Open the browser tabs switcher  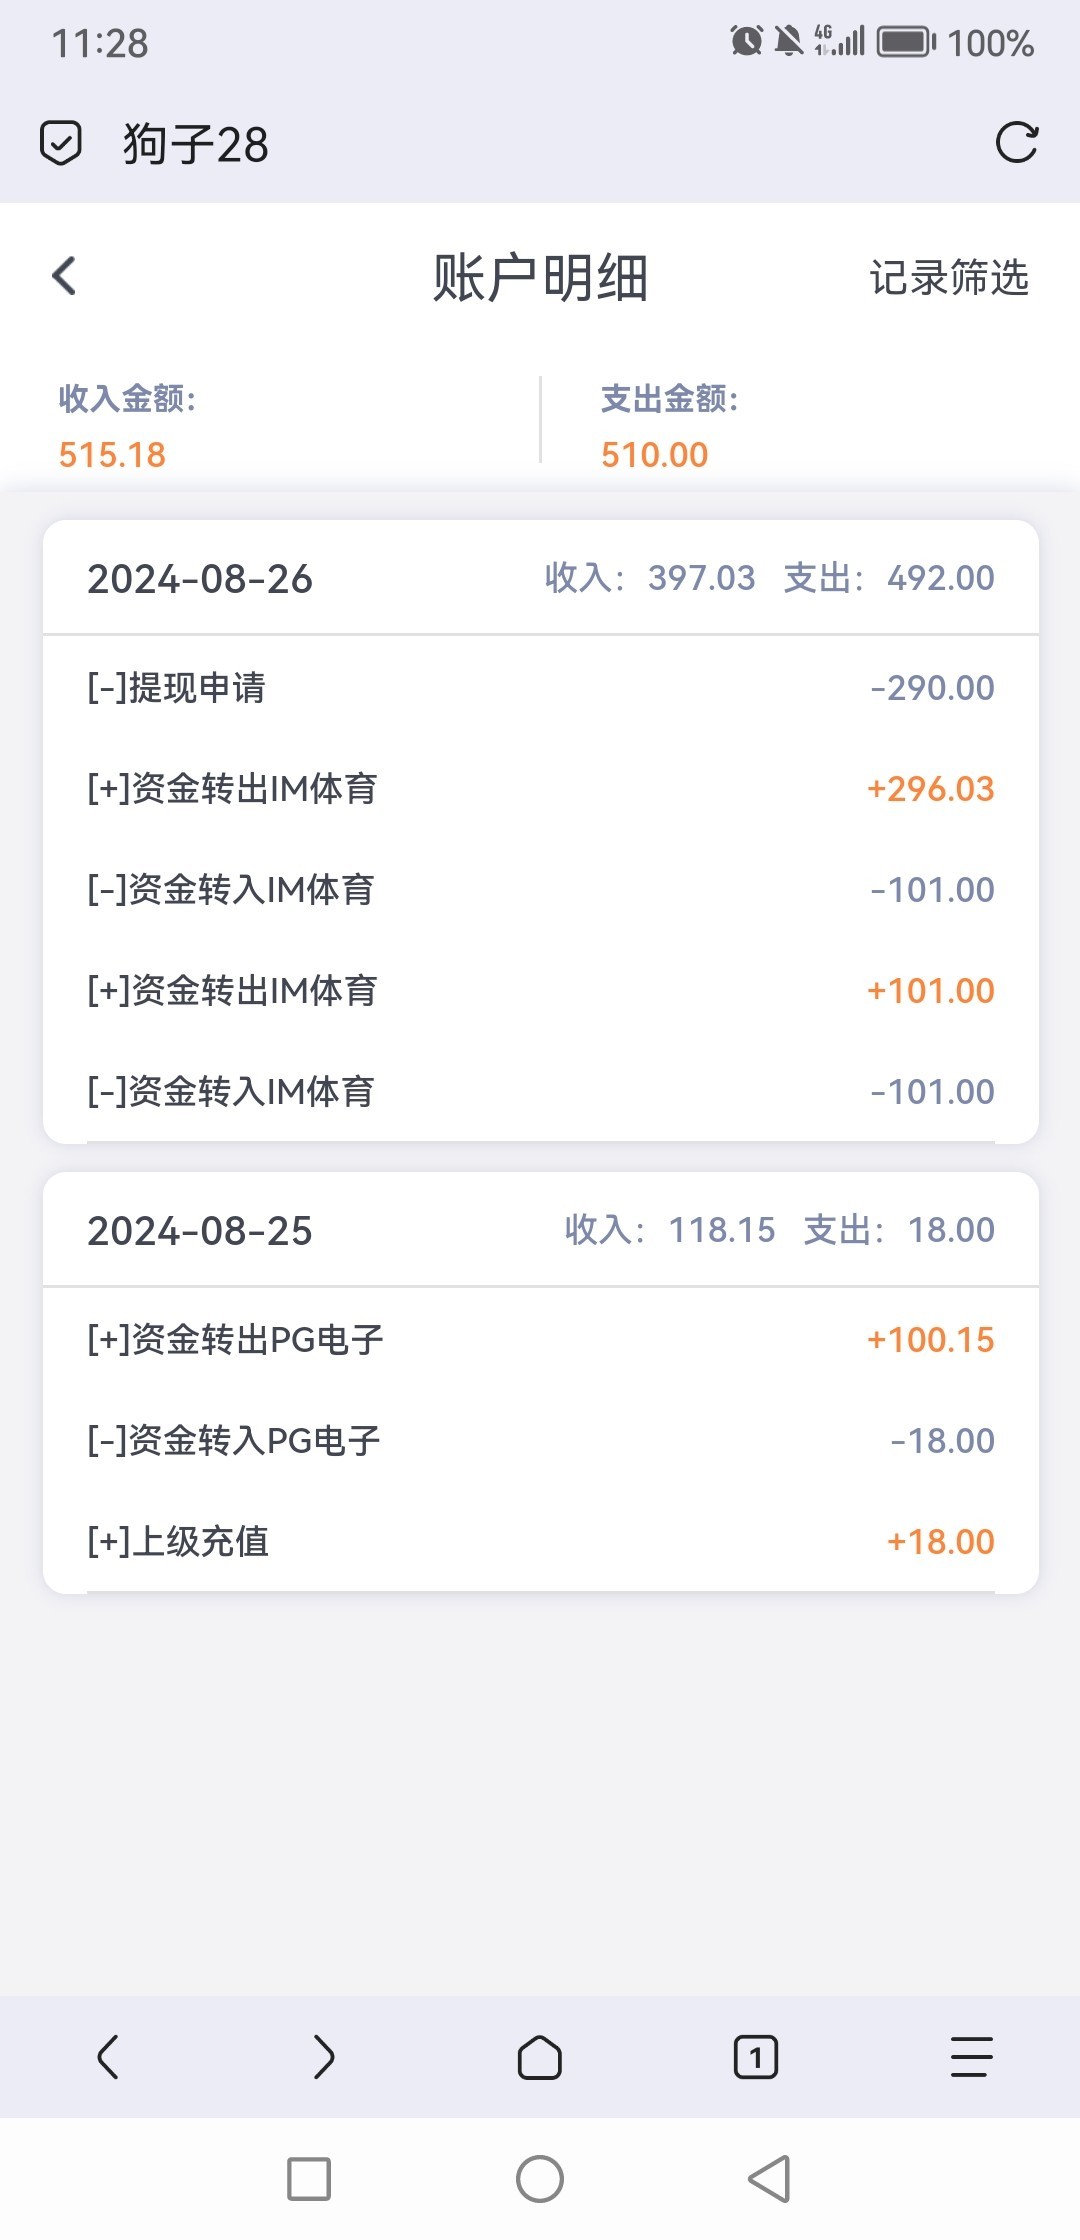[755, 2057]
